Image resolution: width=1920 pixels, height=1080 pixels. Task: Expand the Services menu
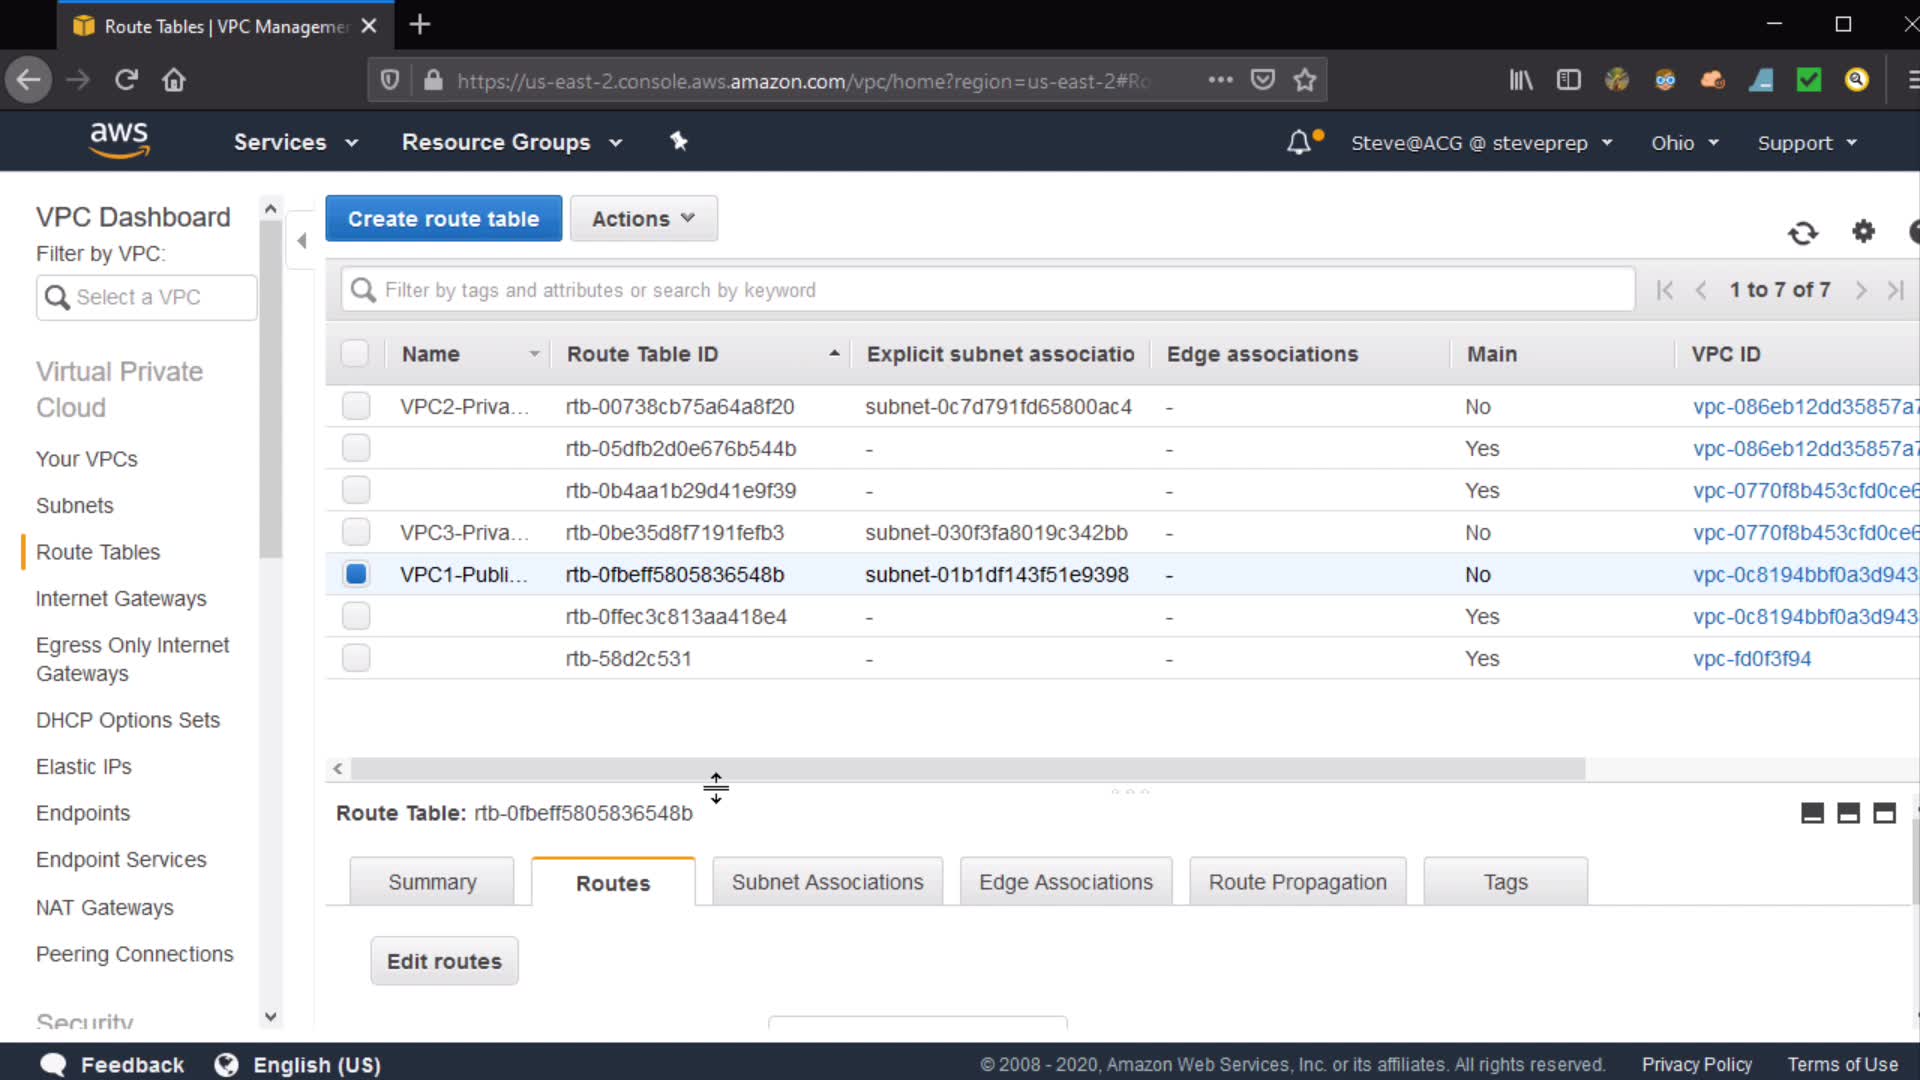pyautogui.click(x=295, y=143)
